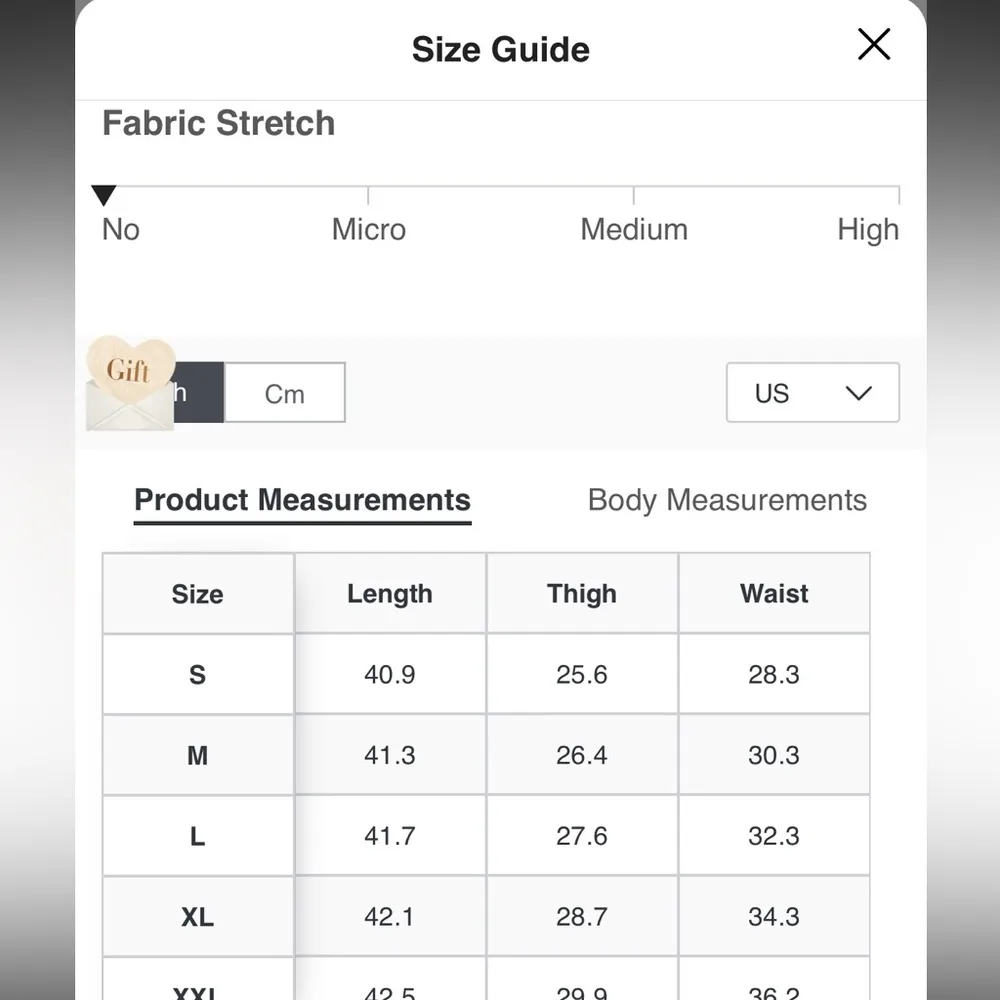
Task: Click the Size column header
Action: [x=197, y=594]
